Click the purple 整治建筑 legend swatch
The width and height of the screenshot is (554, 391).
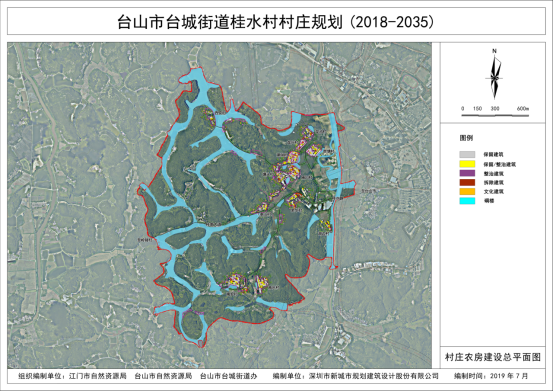point(467,173)
